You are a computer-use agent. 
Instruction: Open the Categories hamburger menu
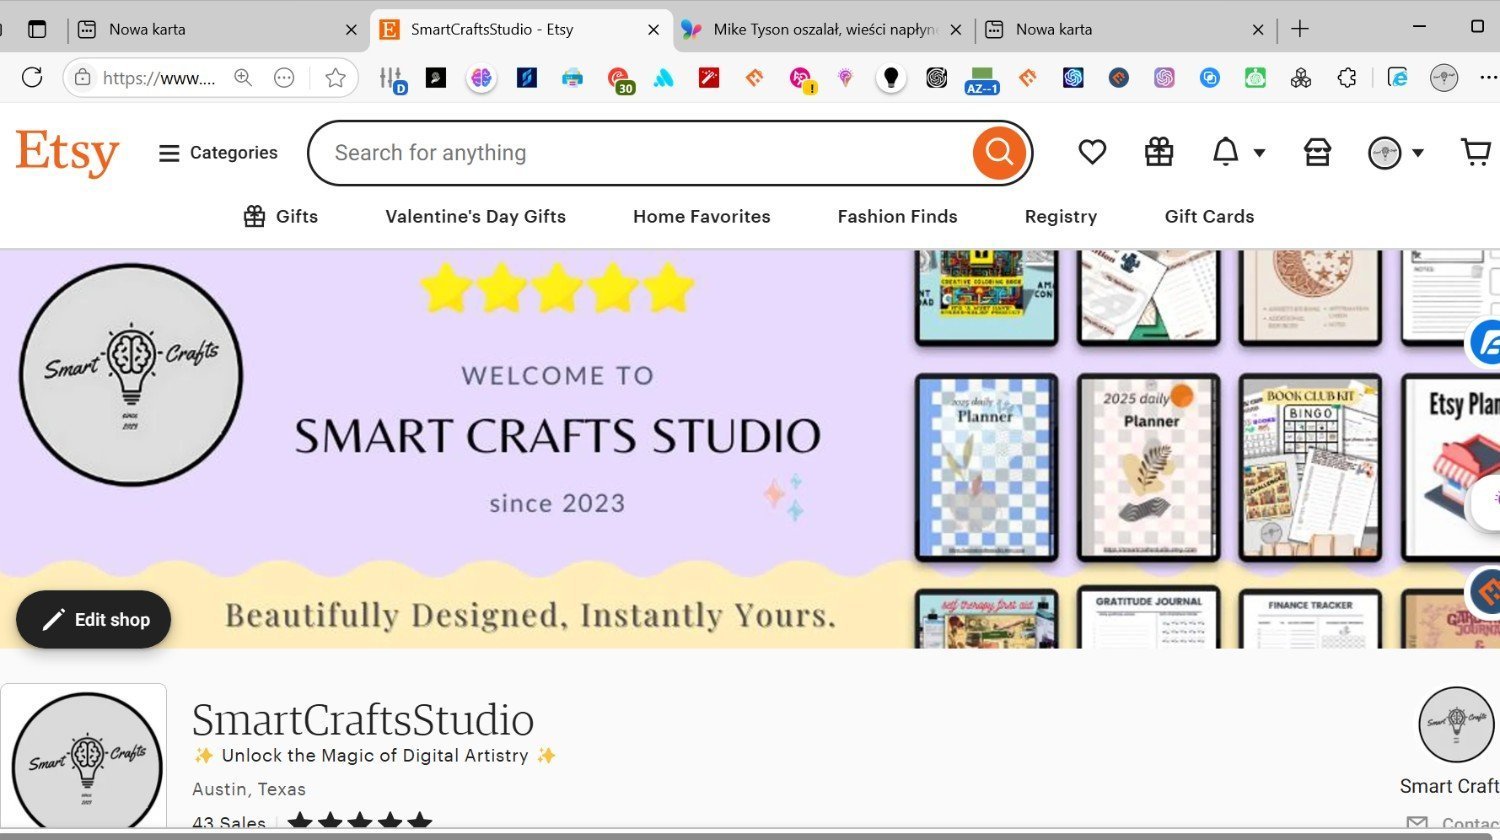pyautogui.click(x=218, y=153)
